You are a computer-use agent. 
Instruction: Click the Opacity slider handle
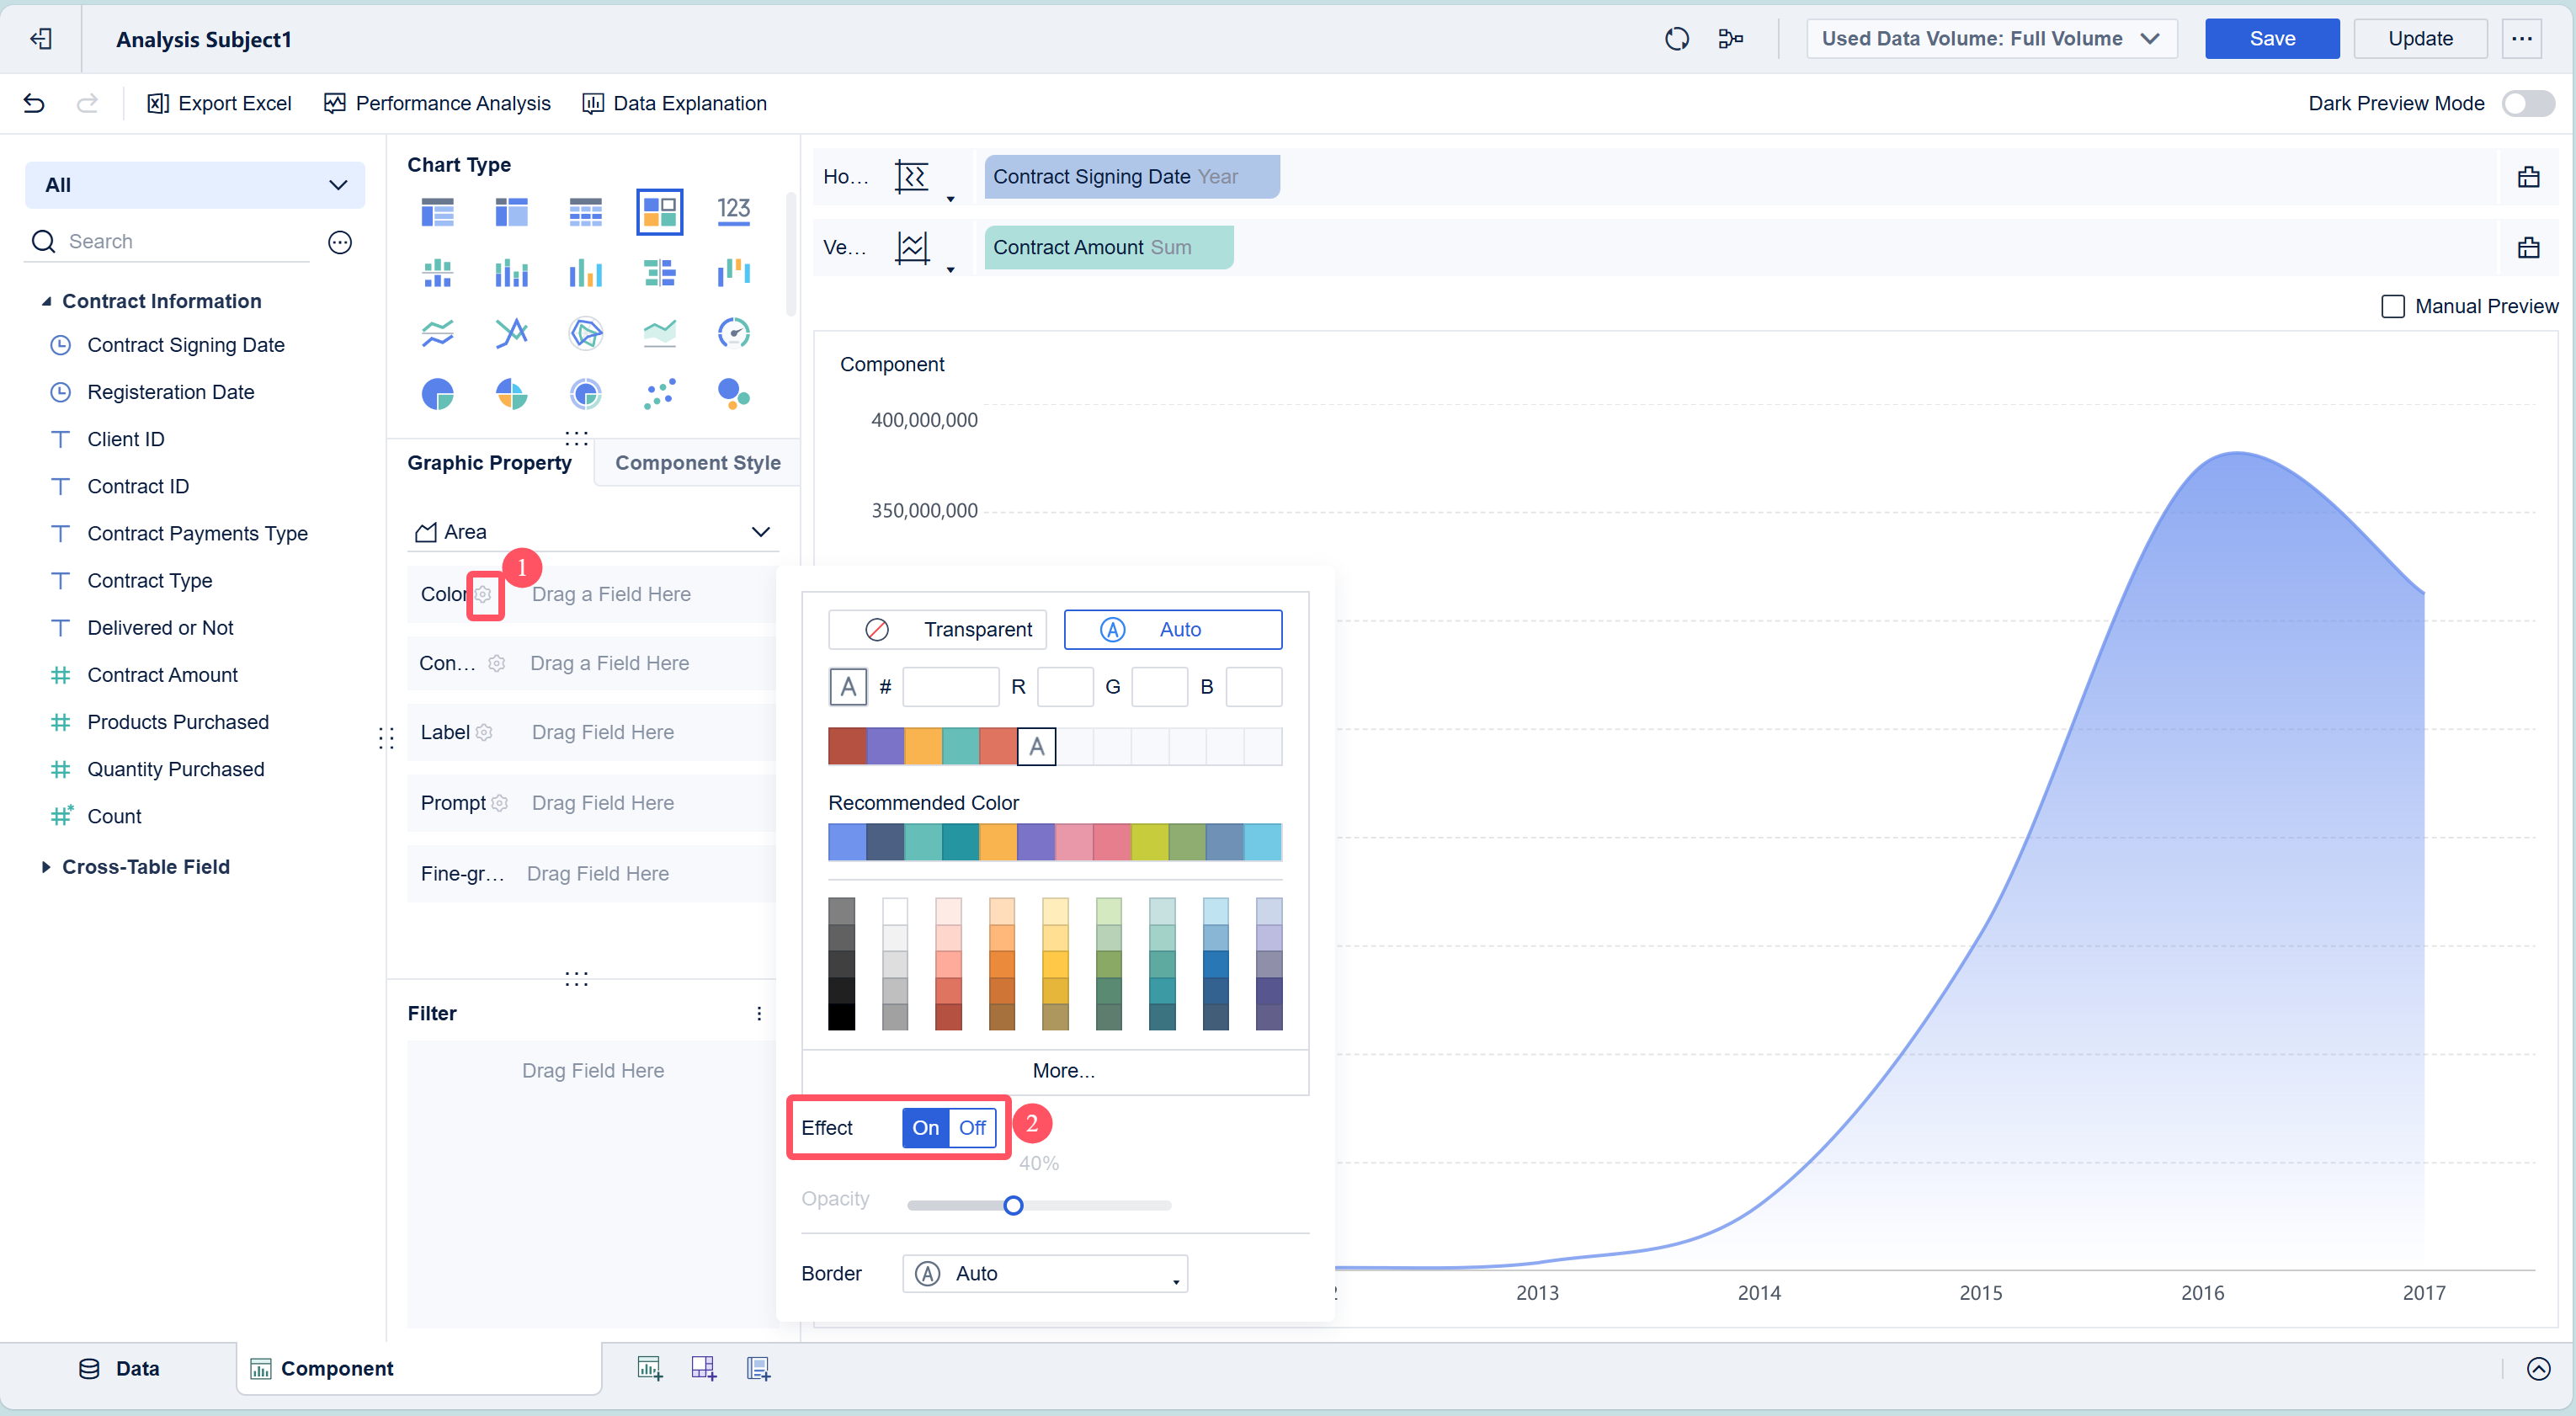pos(1013,1206)
